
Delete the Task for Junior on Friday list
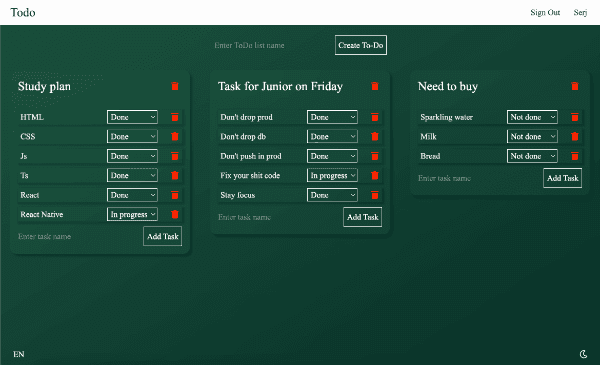coord(375,86)
